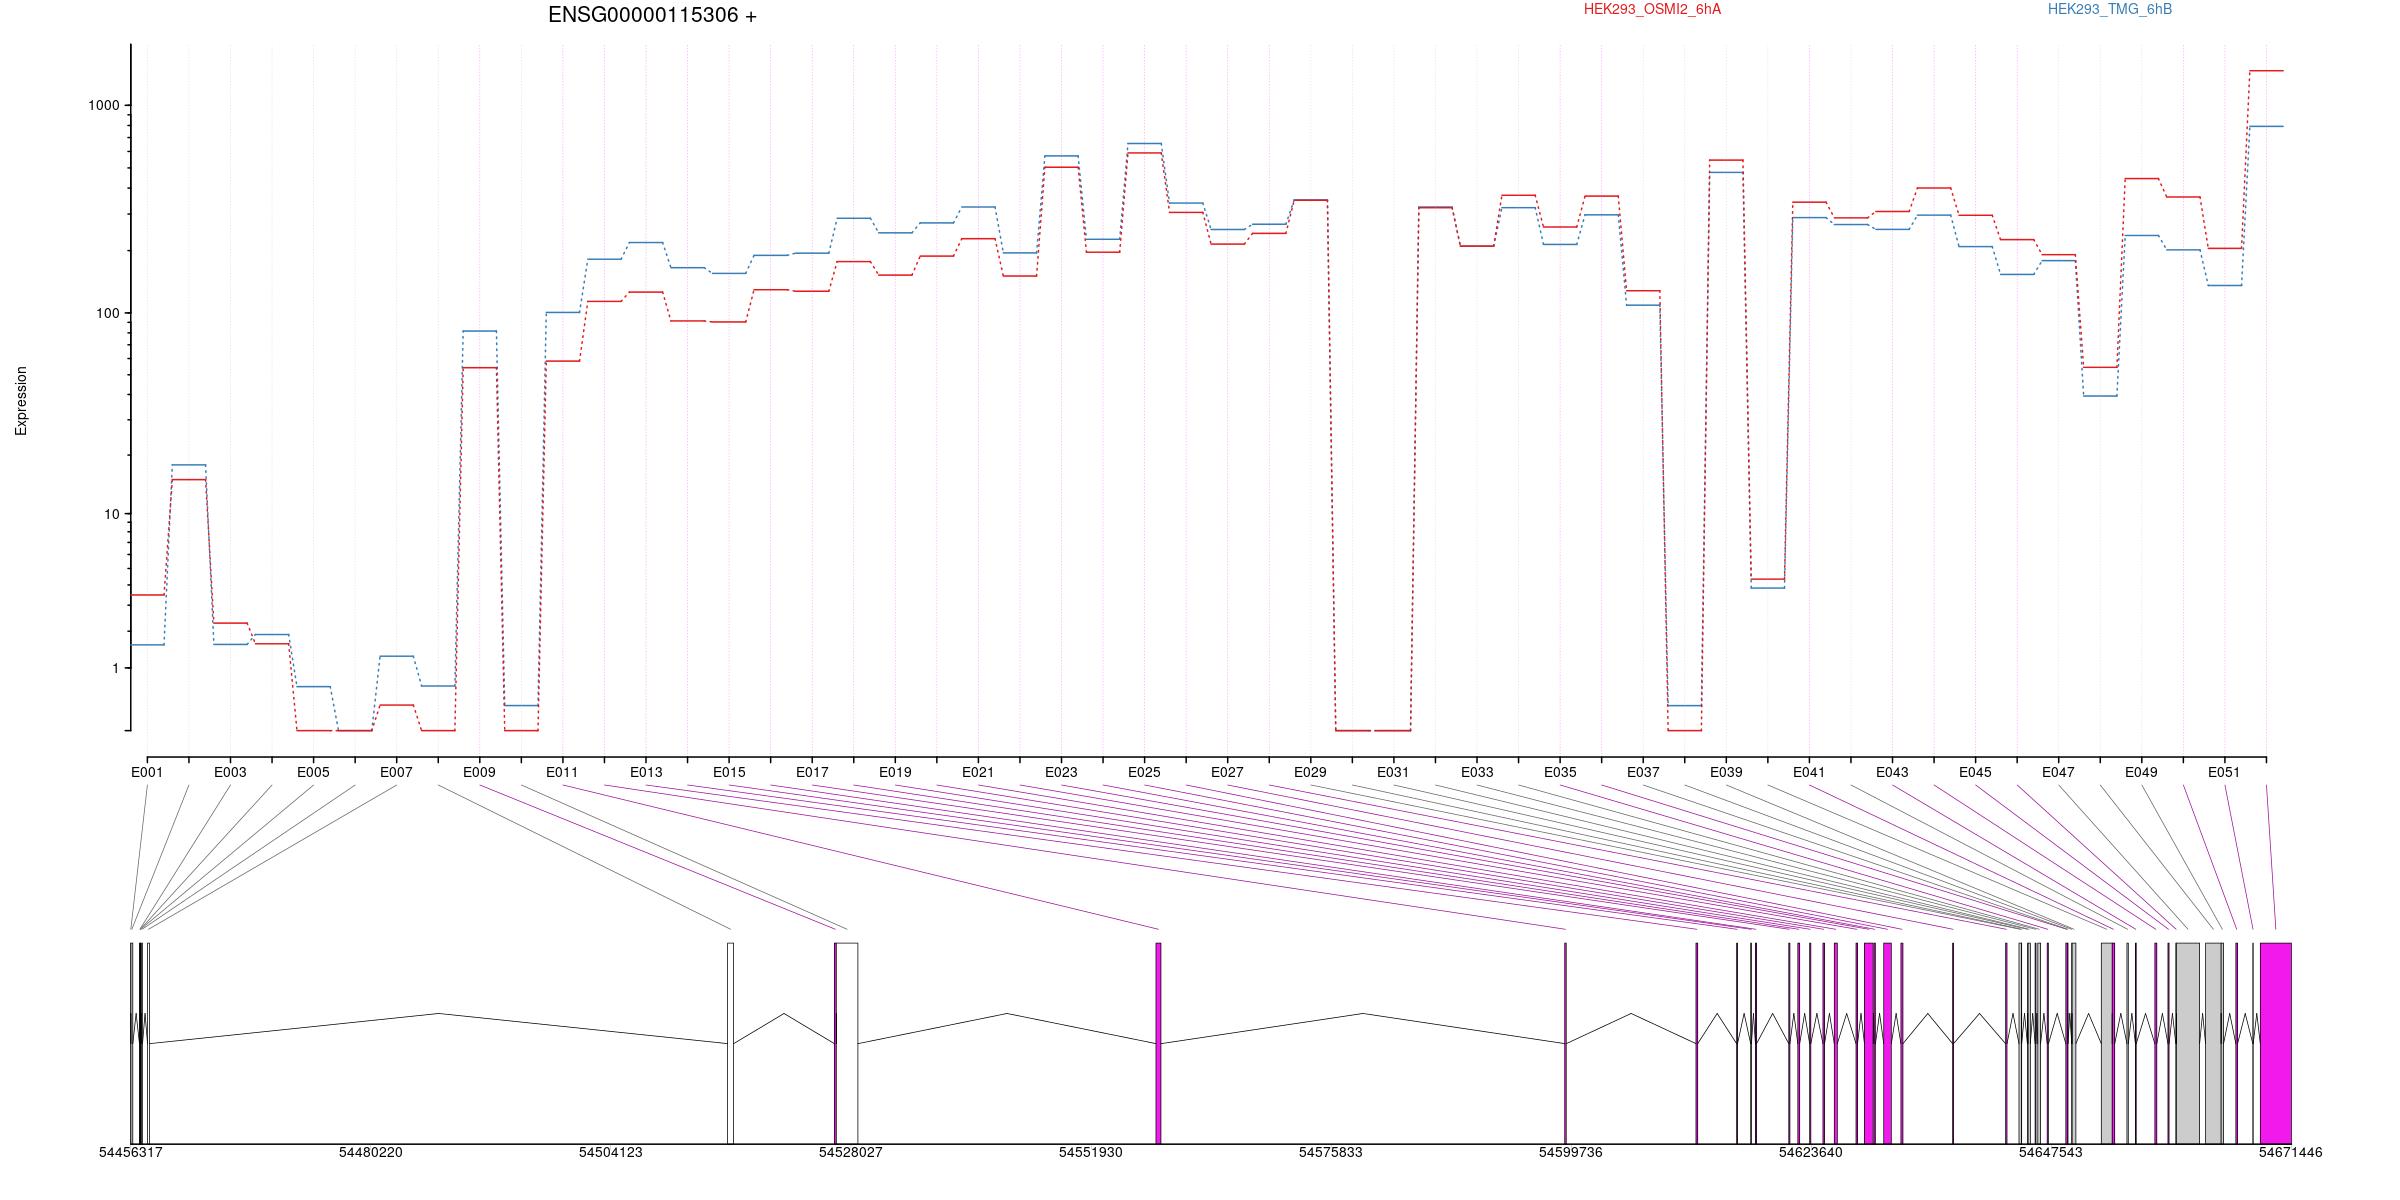Viewport: 2400px width, 1200px height.
Task: Click the exon label E043
Action: [1892, 772]
